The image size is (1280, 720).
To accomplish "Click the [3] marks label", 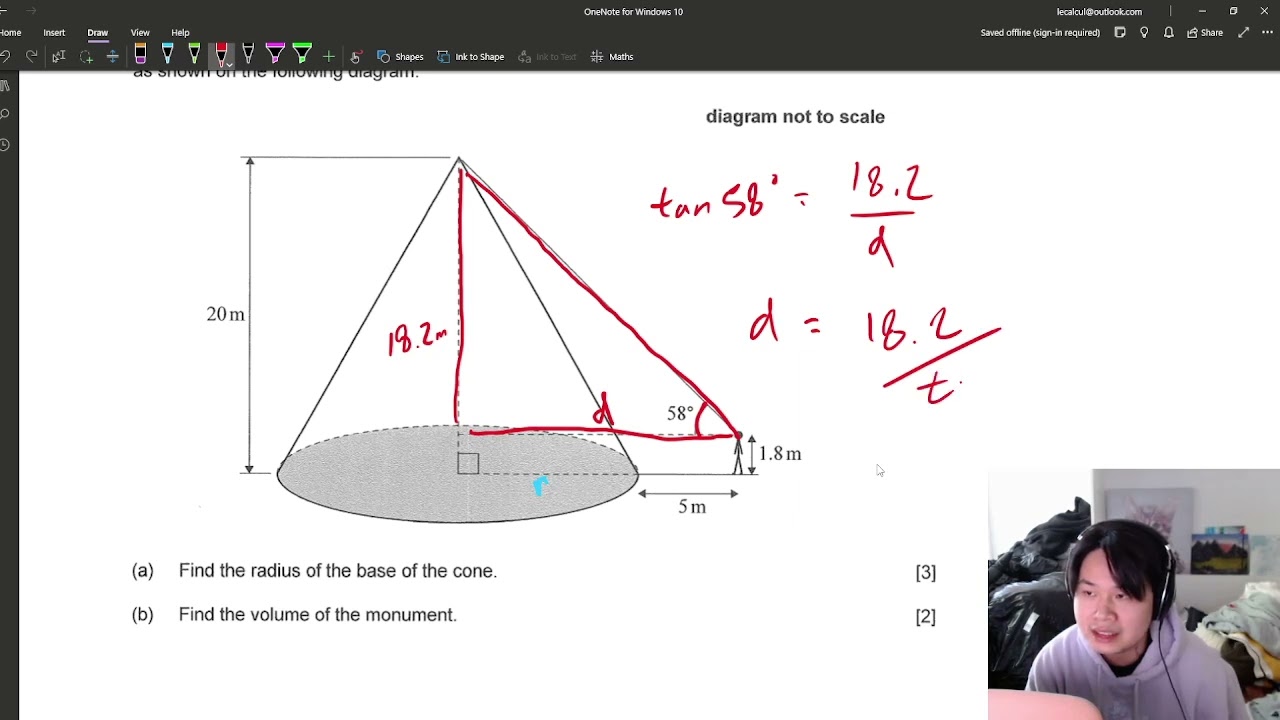I will point(926,573).
